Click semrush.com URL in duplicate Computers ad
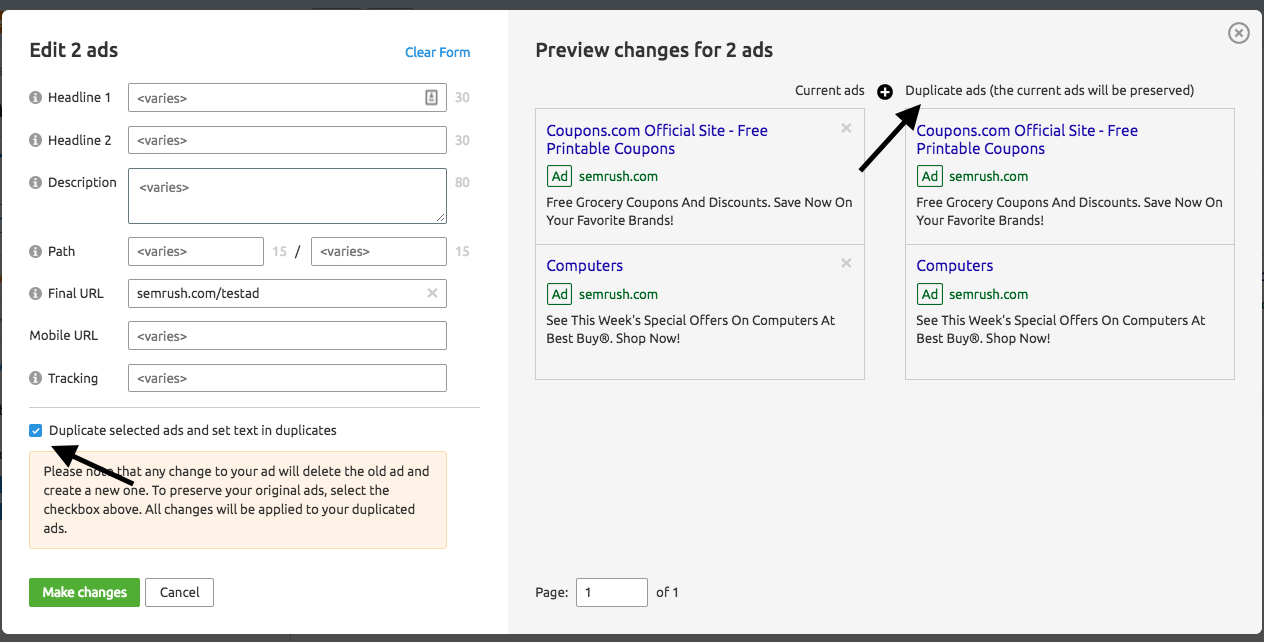Viewport: 1264px width, 642px height. [x=988, y=294]
